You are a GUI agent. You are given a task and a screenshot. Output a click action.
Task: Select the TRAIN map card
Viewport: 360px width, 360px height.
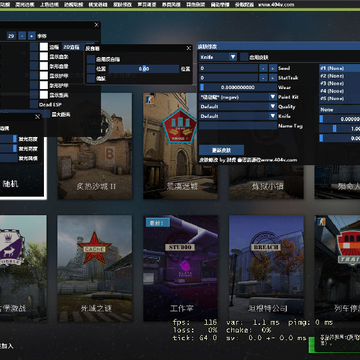pos(337,268)
